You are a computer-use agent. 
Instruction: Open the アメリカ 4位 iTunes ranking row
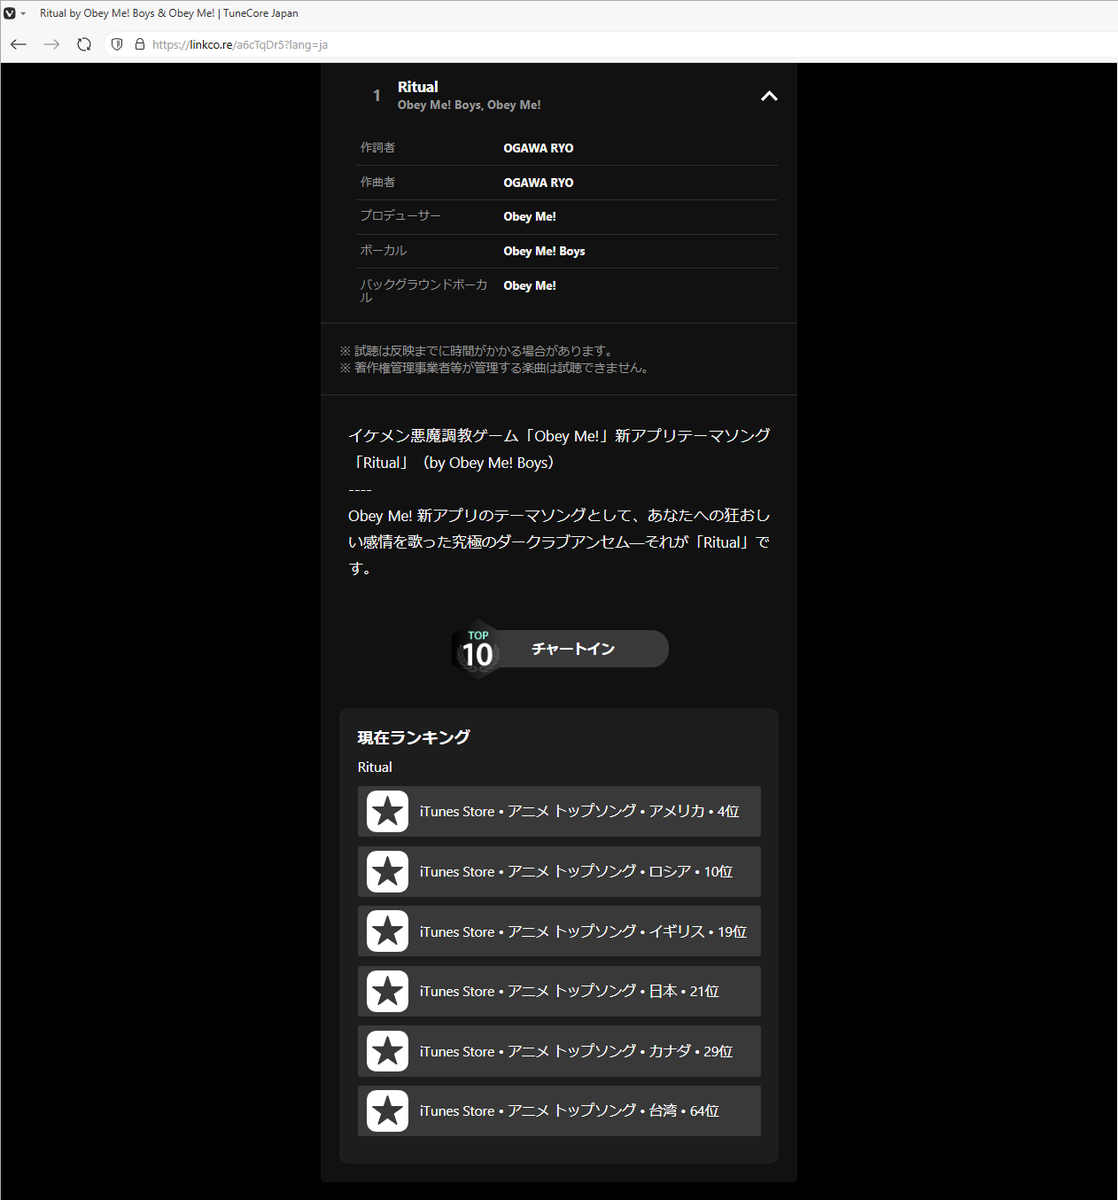pyautogui.click(x=559, y=811)
